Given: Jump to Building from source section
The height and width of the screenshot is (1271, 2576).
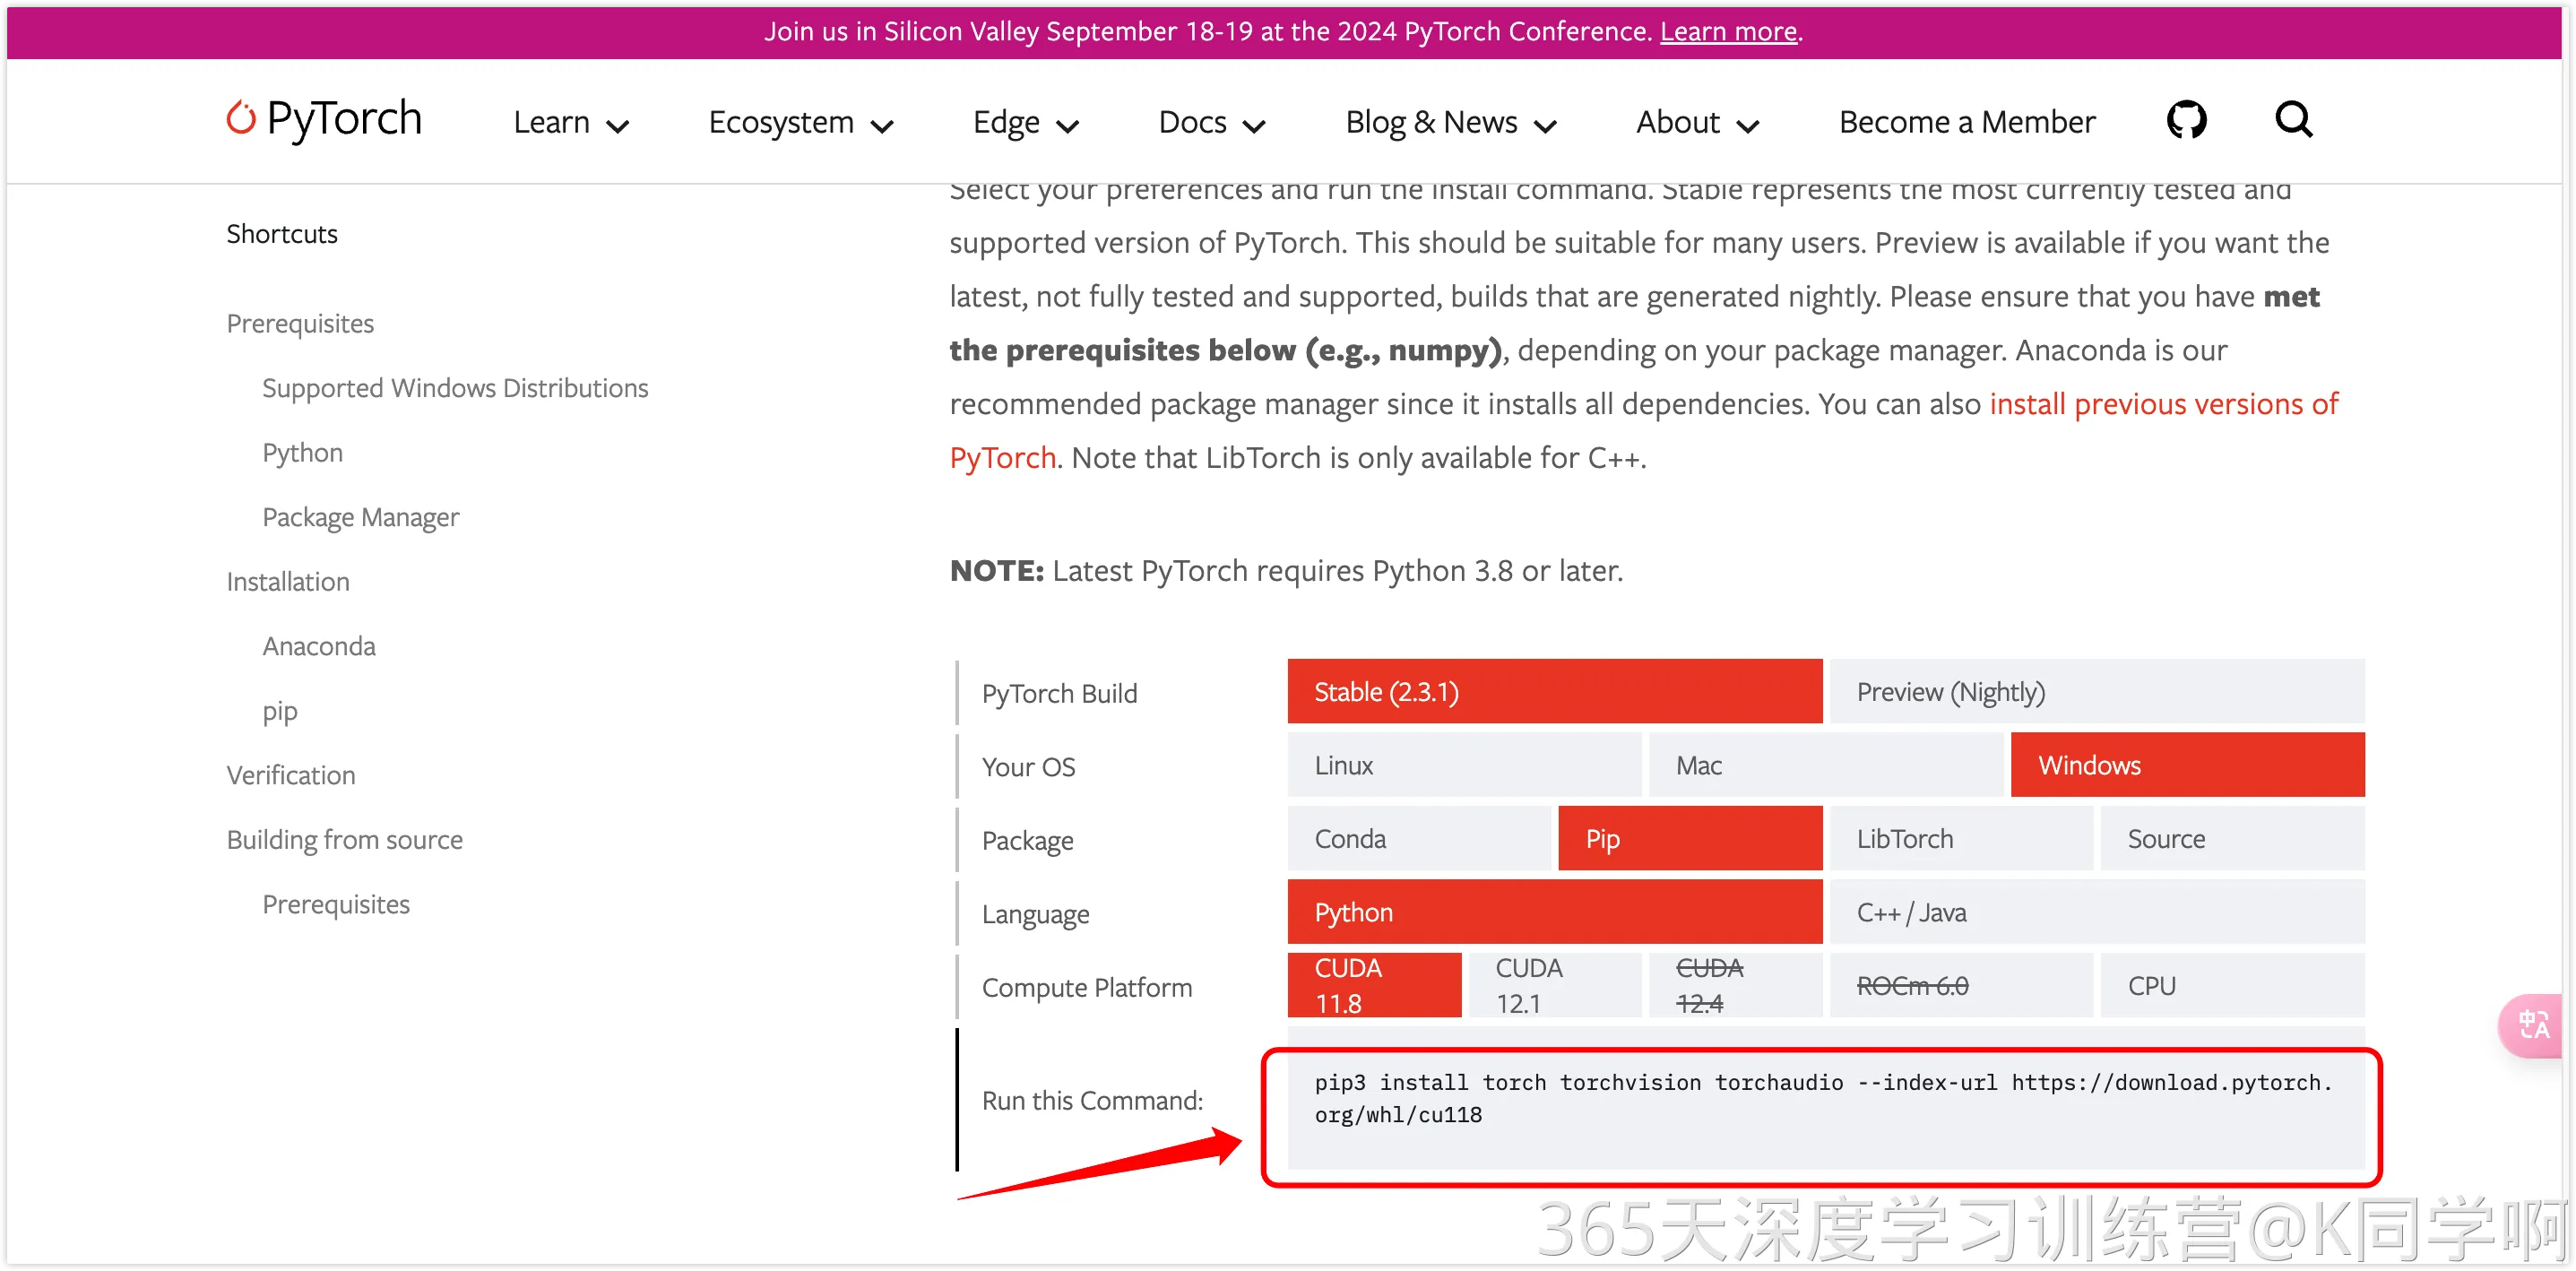Looking at the screenshot, I should [344, 840].
